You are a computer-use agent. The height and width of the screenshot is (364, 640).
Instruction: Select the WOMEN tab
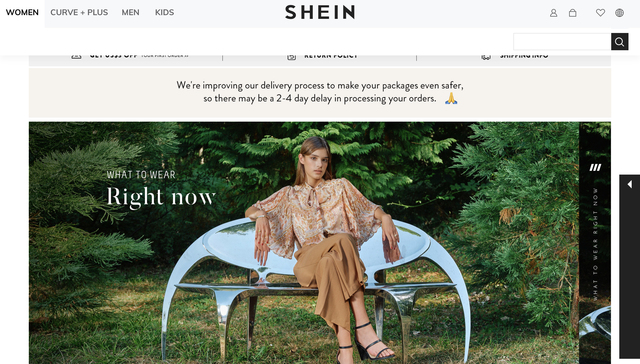22,13
